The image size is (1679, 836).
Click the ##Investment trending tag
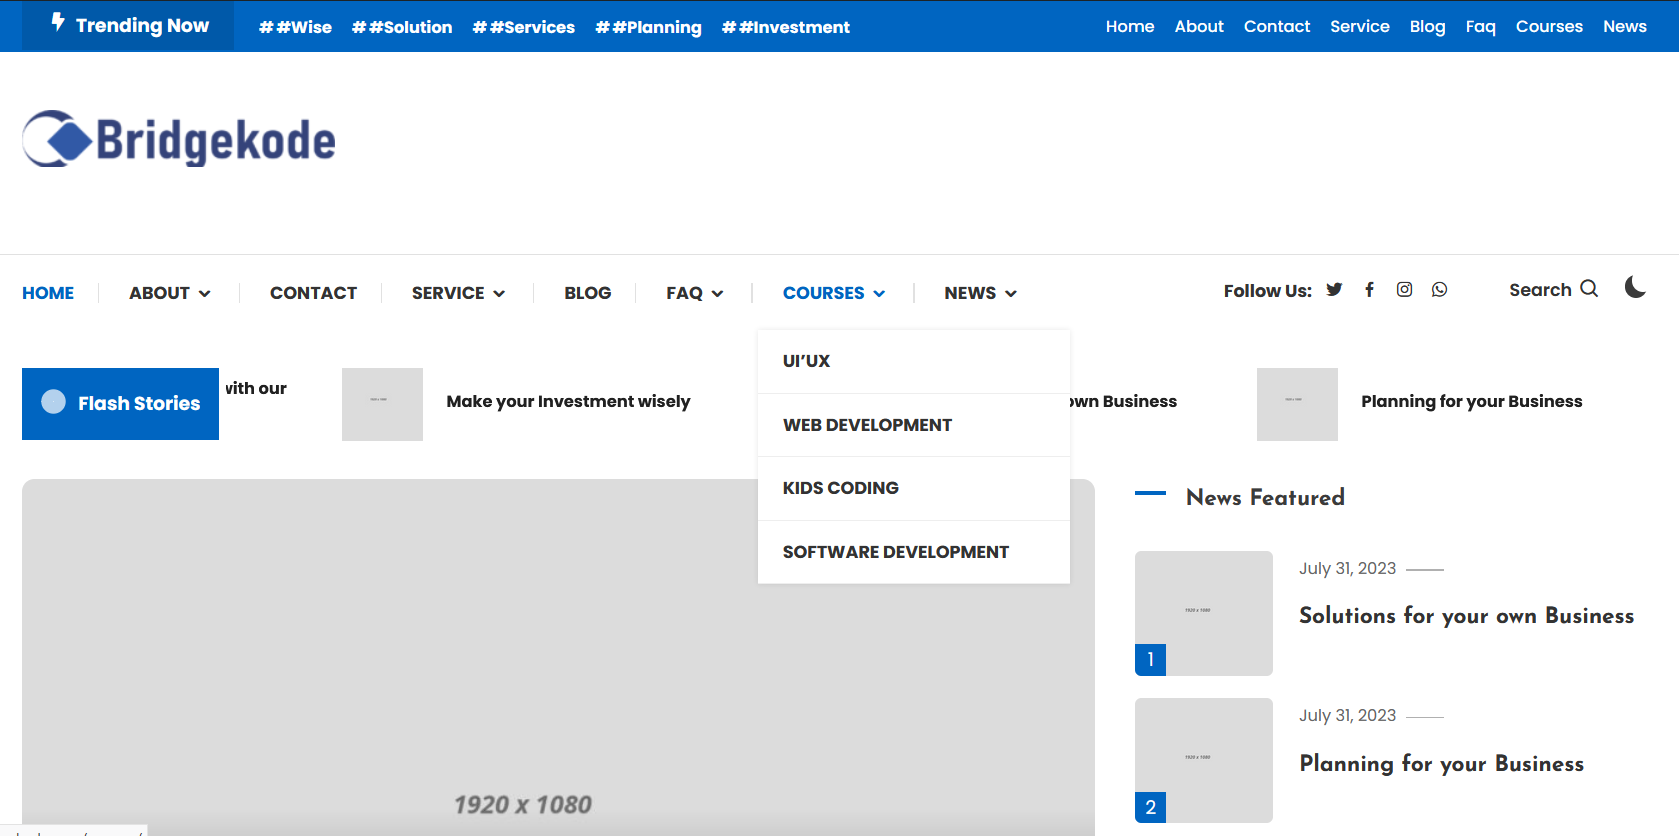coord(785,27)
